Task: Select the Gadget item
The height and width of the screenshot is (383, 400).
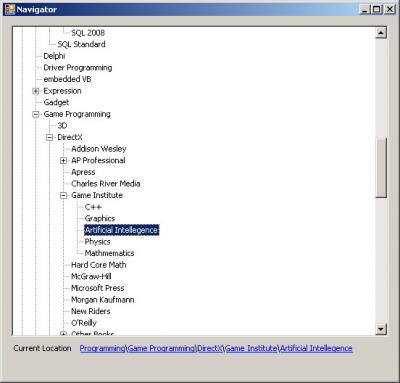Action: click(x=56, y=103)
